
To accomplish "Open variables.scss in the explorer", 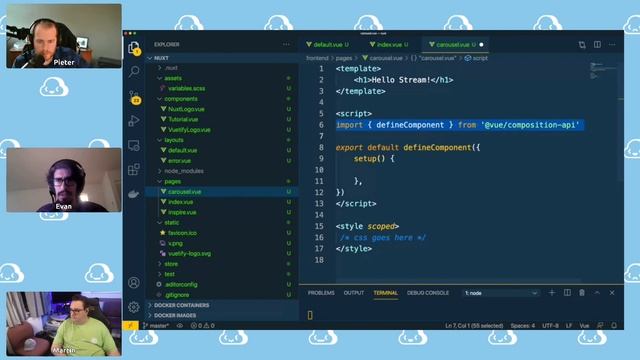I will (x=187, y=88).
